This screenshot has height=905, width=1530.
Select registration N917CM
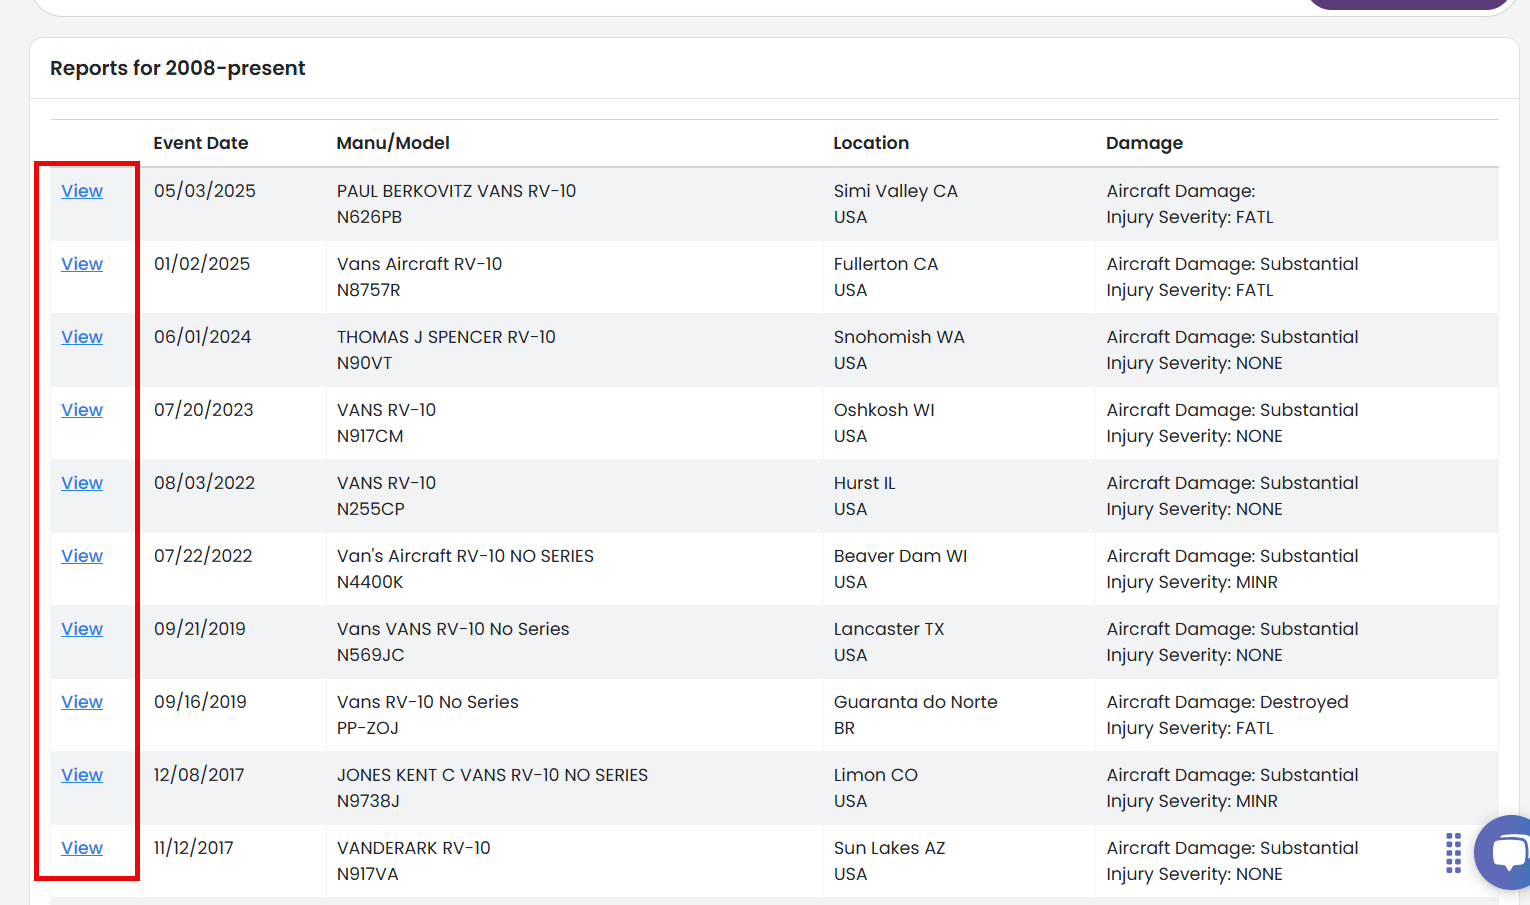click(370, 436)
